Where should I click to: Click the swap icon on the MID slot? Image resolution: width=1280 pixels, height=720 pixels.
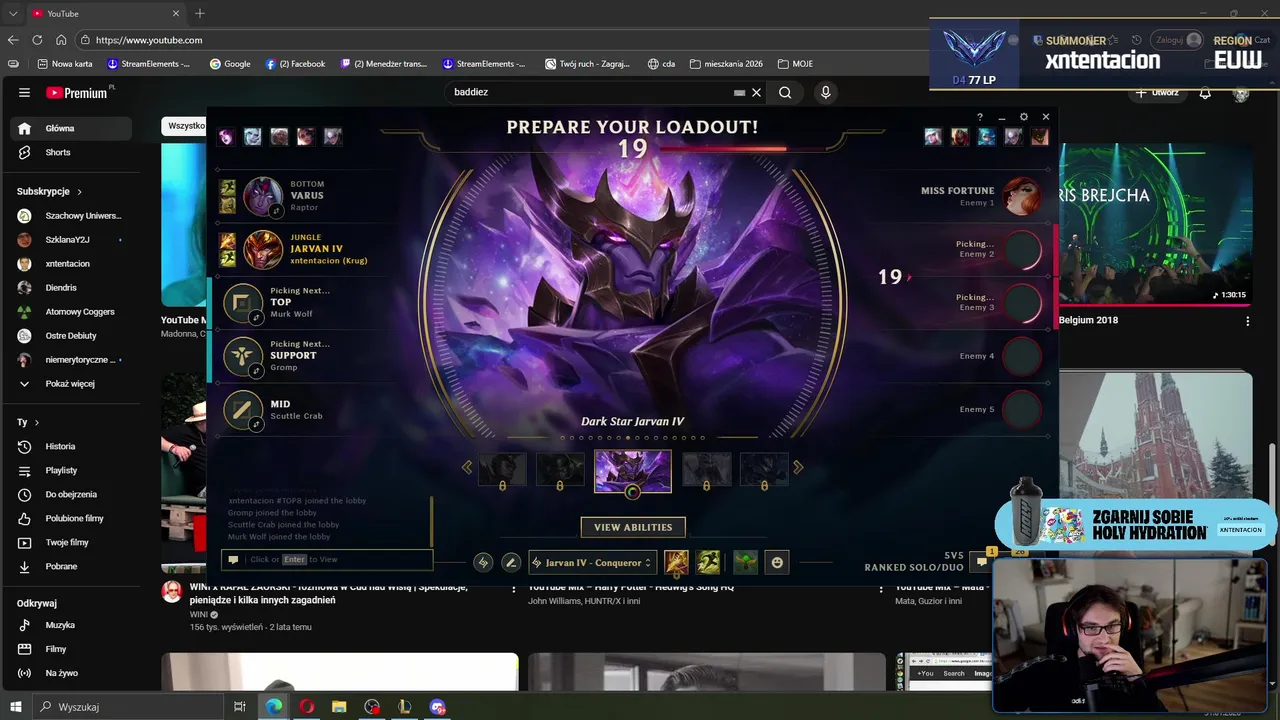click(x=256, y=424)
